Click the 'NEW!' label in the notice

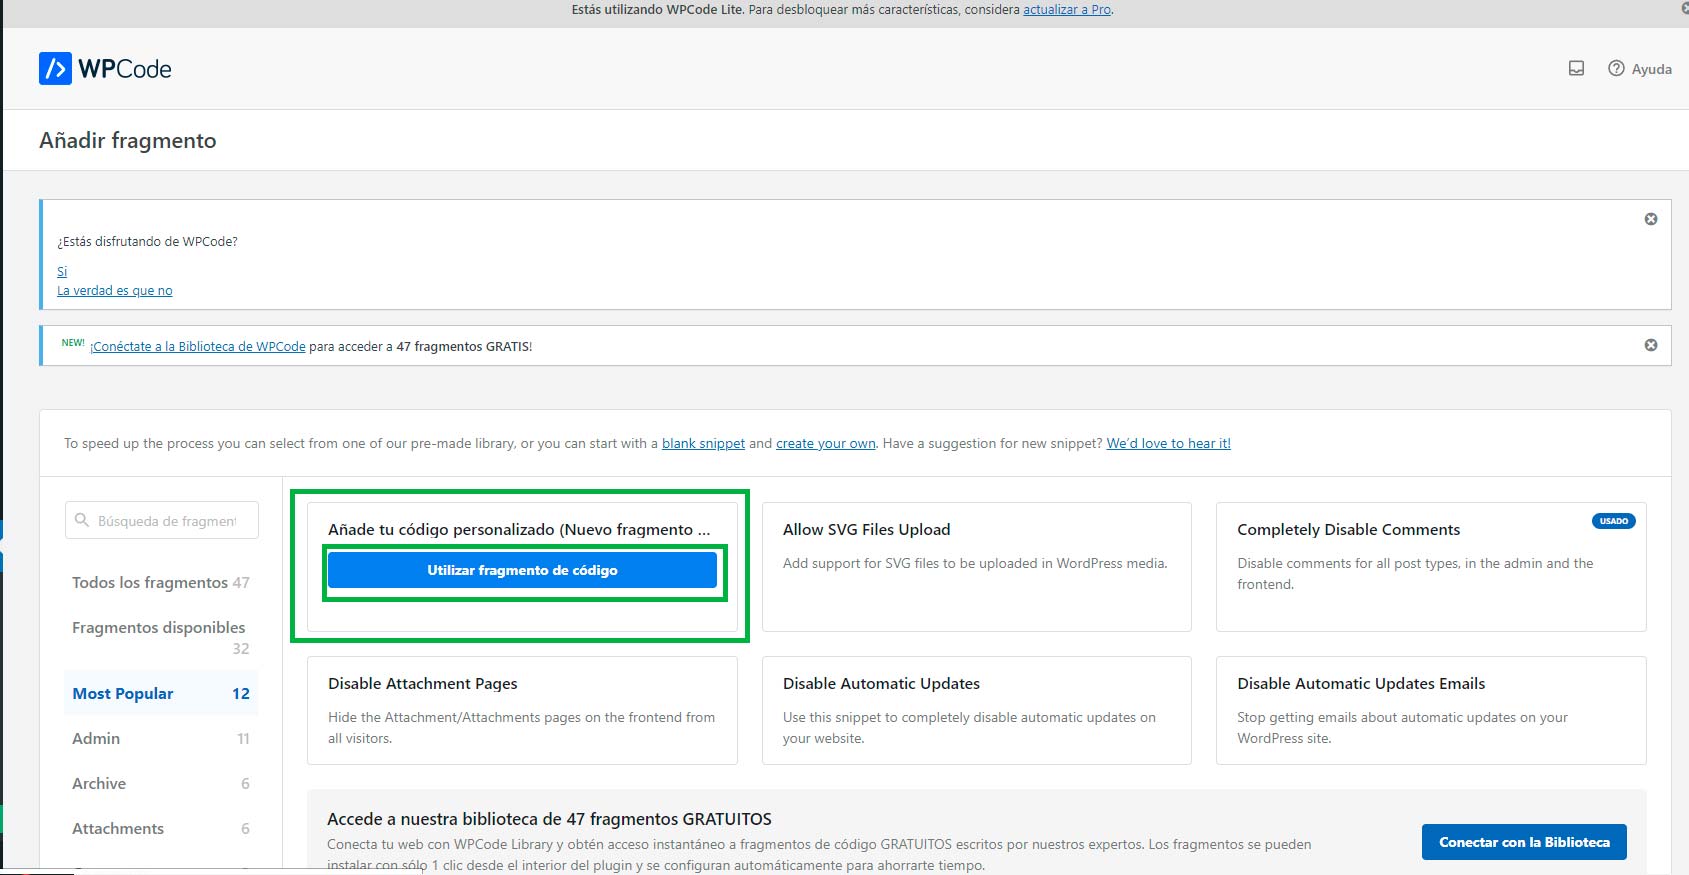pos(73,343)
